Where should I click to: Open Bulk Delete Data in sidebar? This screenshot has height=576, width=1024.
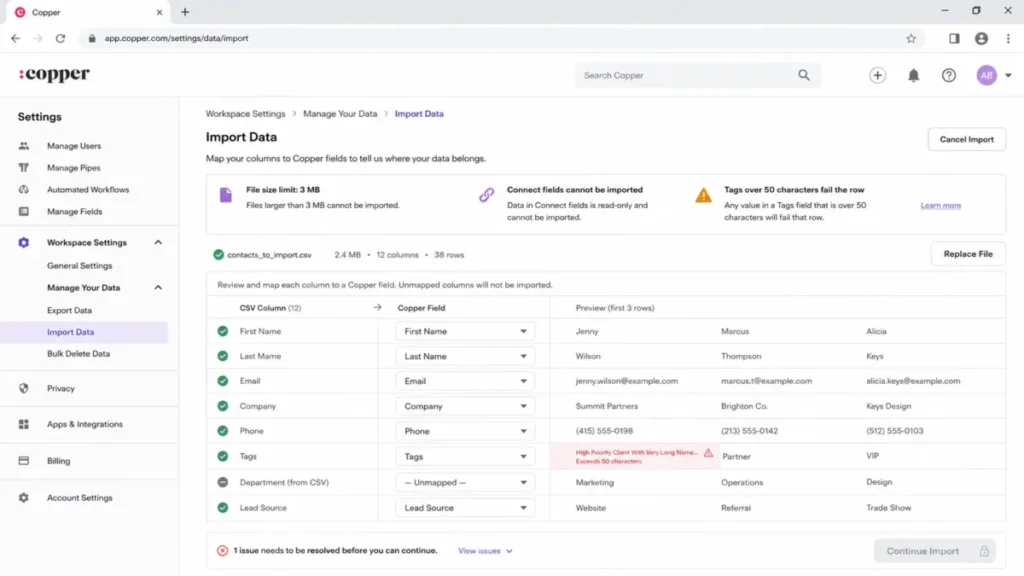click(78, 353)
